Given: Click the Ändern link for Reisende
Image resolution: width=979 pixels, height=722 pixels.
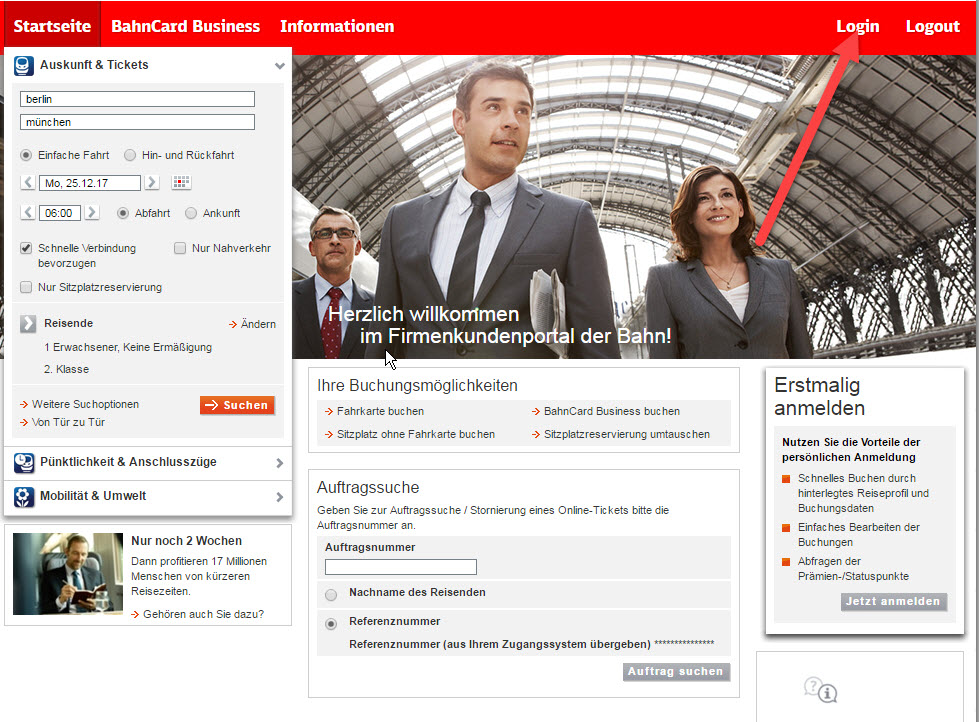Looking at the screenshot, I should (252, 324).
